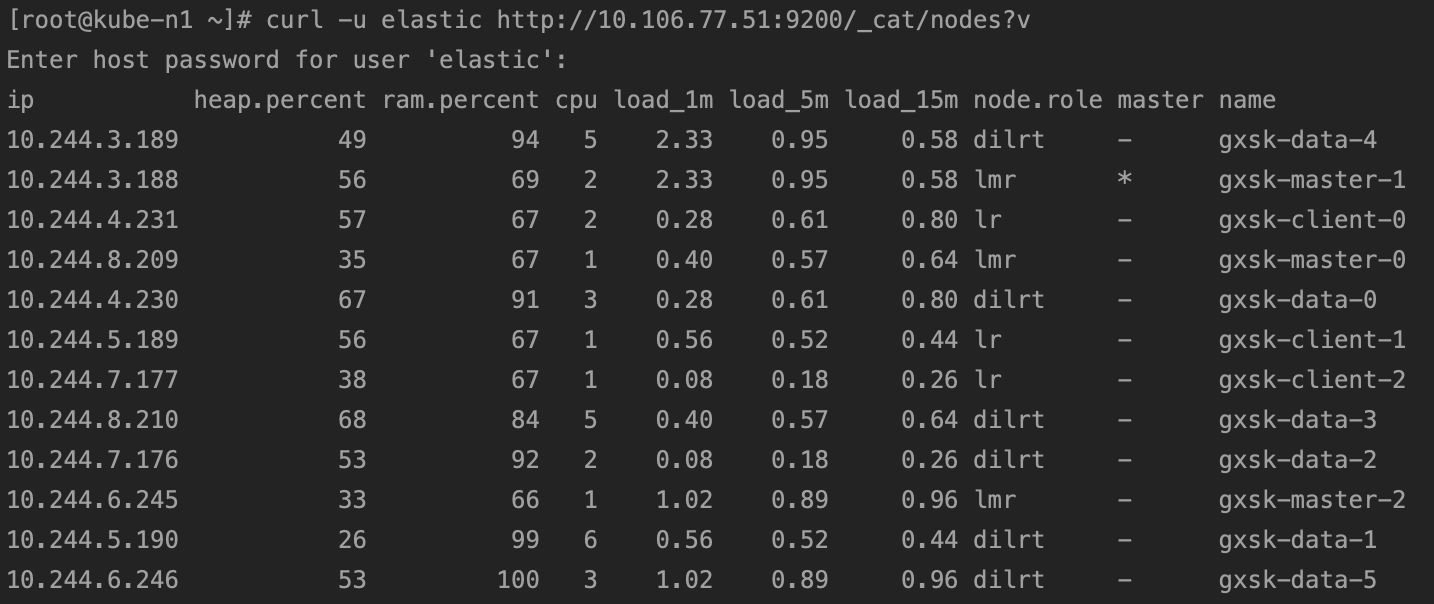Click node name gxsk-client-0
The height and width of the screenshot is (604, 1434).
pos(1312,220)
